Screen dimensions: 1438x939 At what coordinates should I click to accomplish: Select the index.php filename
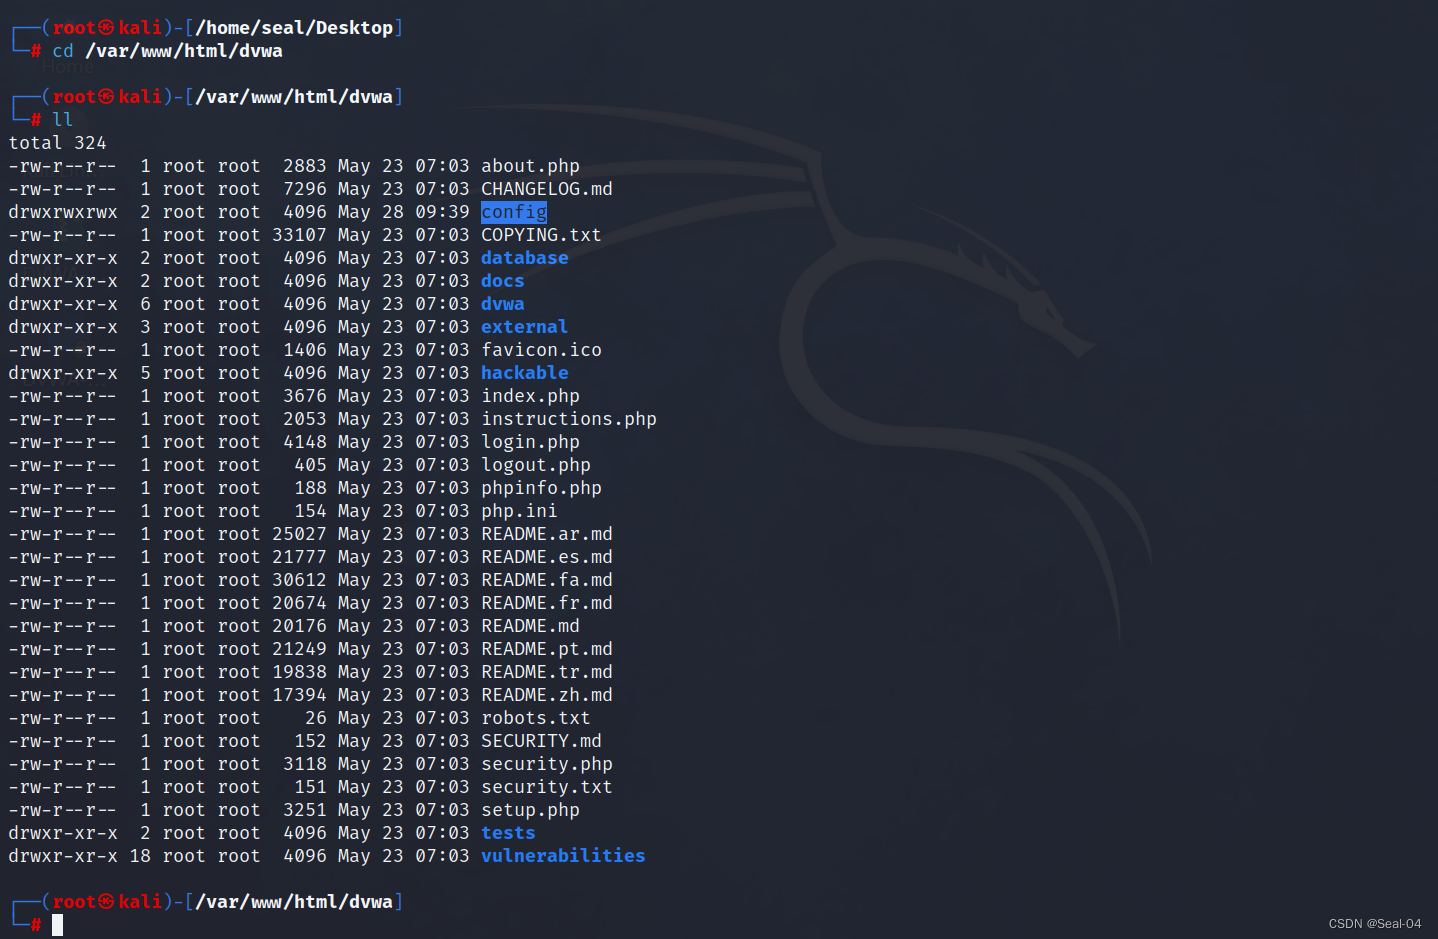[530, 396]
